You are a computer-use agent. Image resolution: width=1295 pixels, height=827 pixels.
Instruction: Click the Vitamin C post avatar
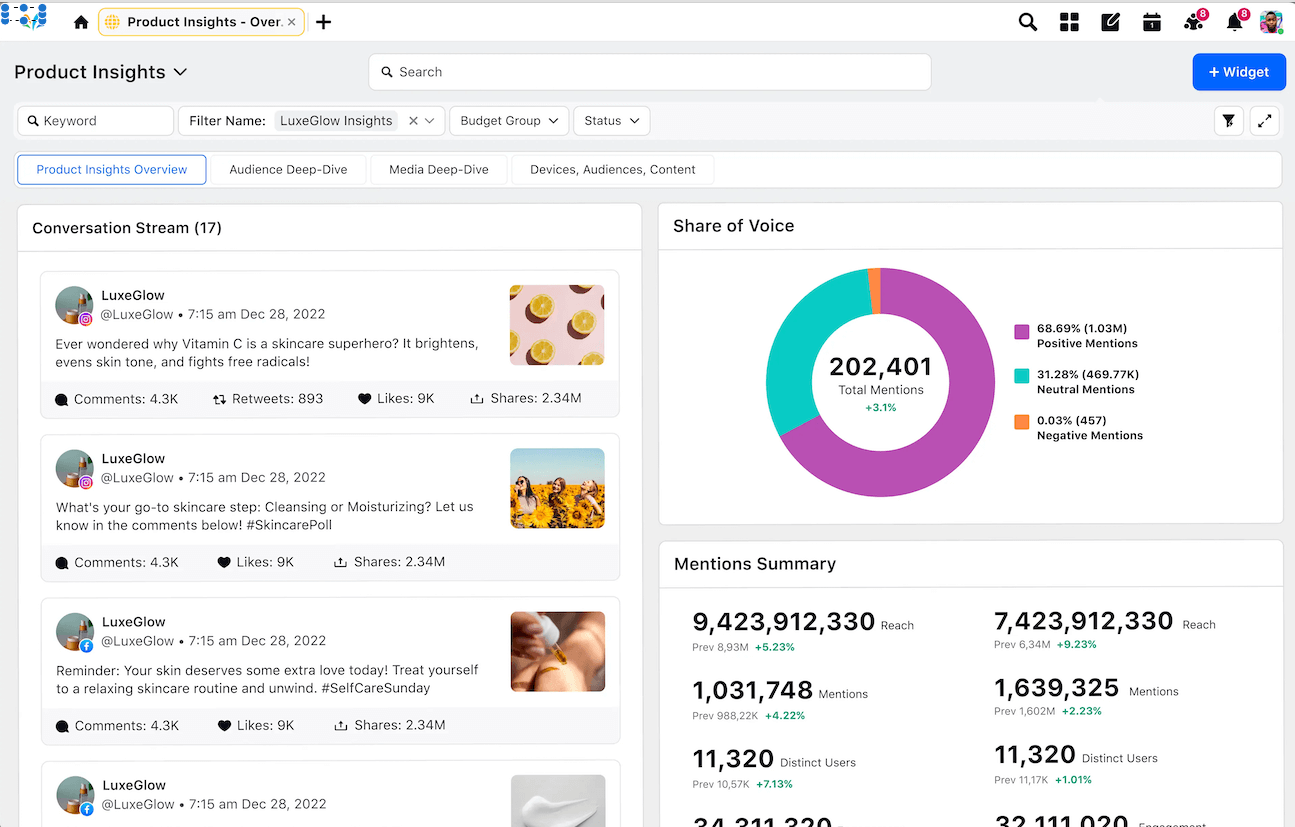tap(74, 306)
